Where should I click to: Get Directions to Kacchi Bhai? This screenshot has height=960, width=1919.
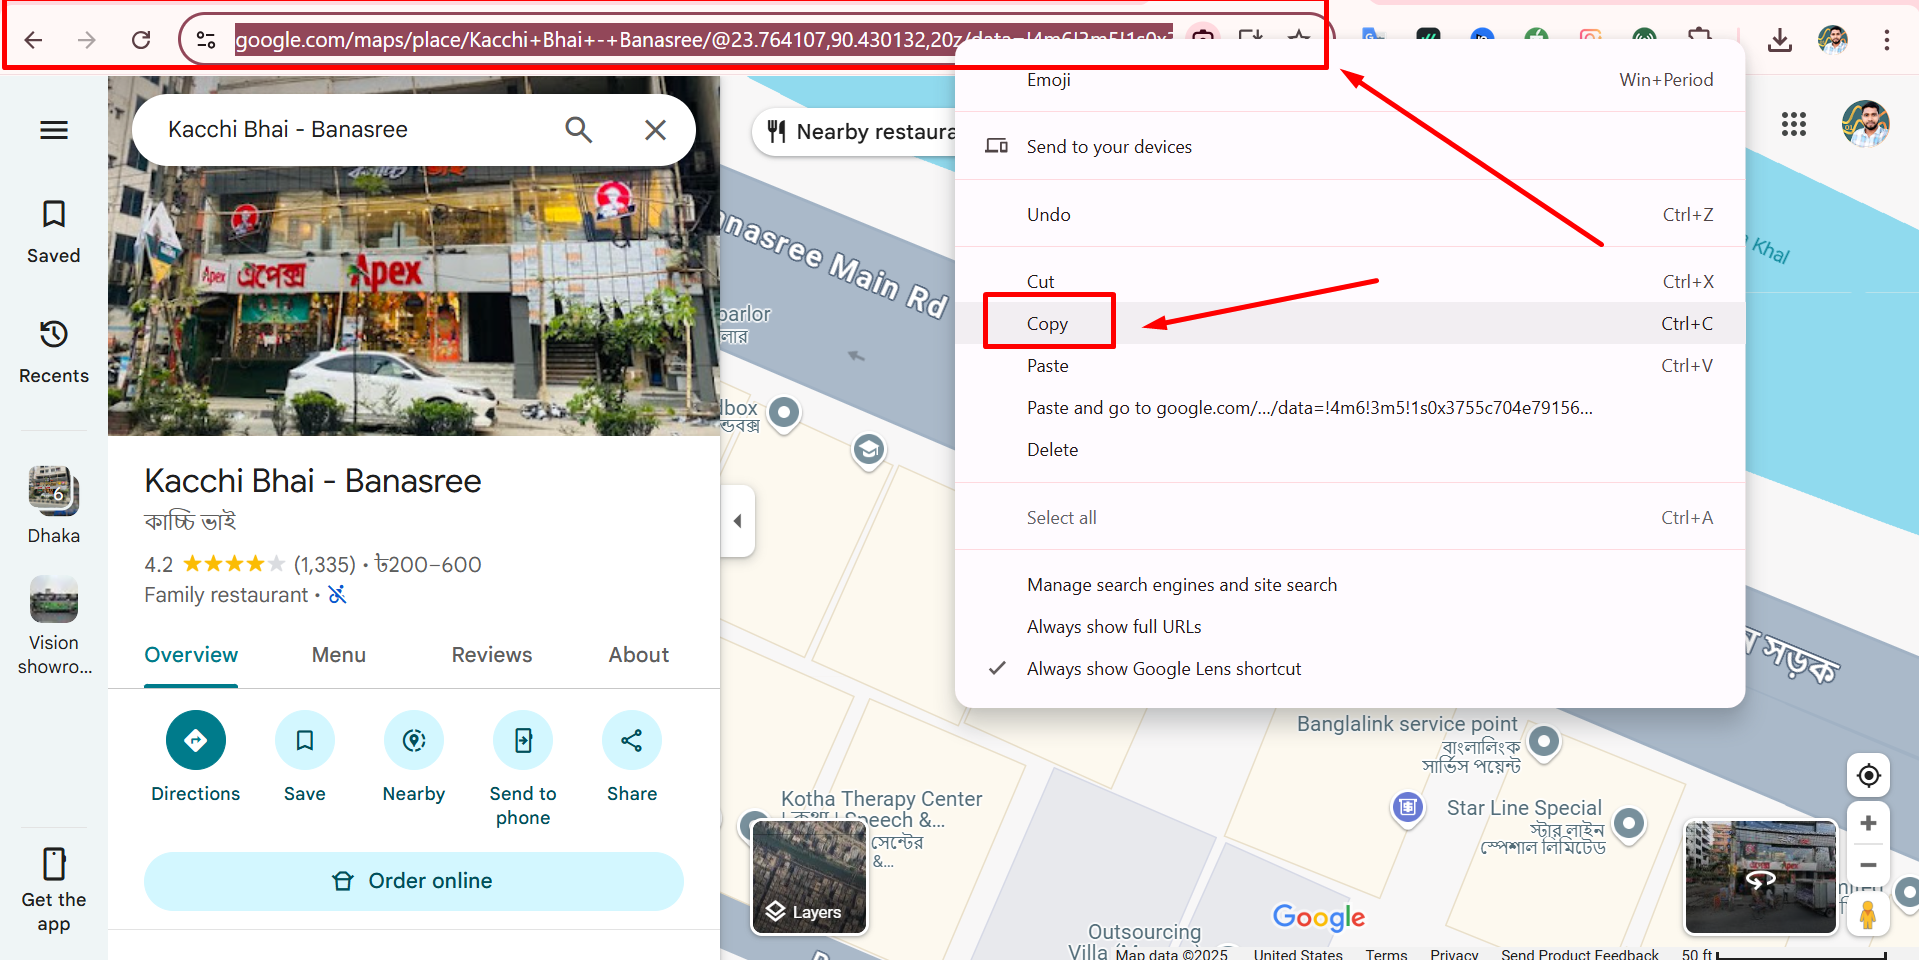click(x=196, y=757)
